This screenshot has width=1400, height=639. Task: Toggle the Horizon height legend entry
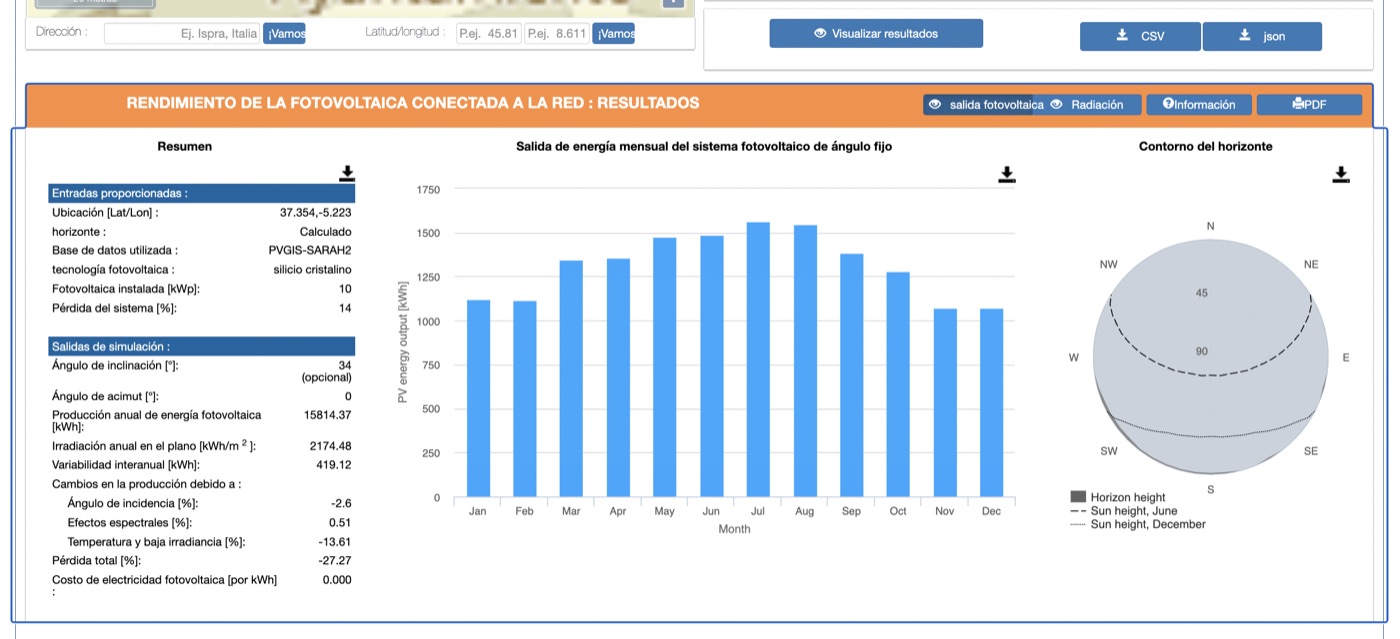point(1117,497)
